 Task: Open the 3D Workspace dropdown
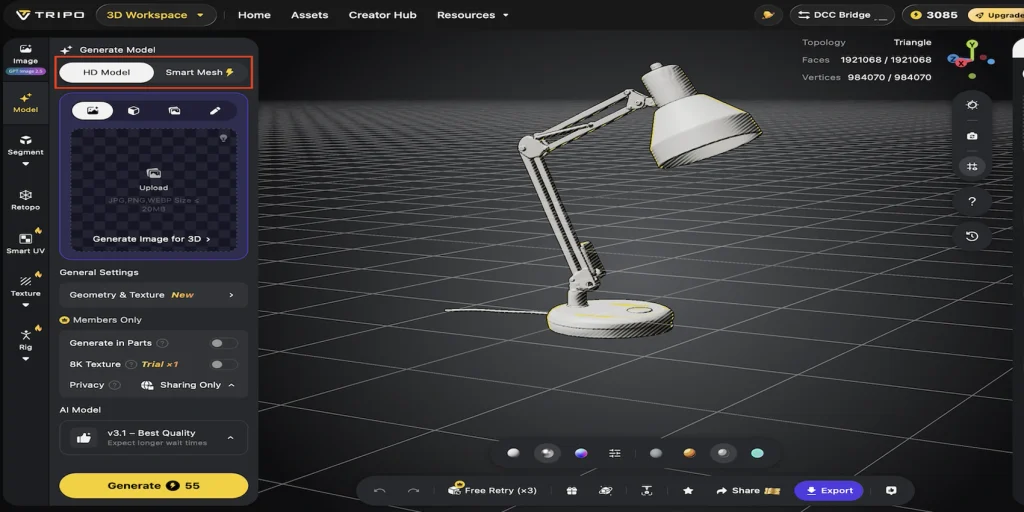(x=155, y=15)
